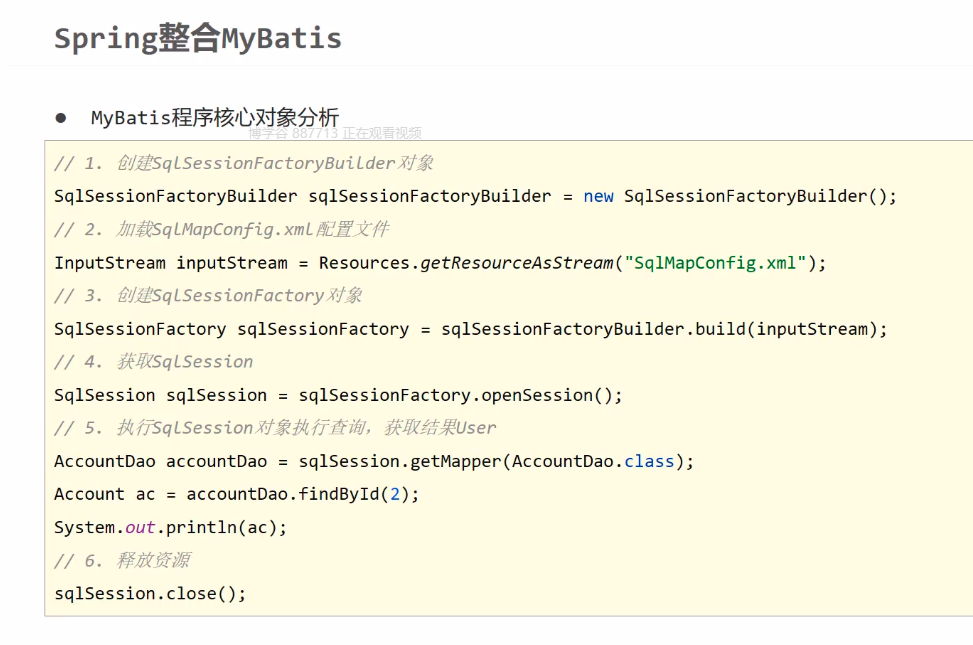This screenshot has width=973, height=645.
Task: Click the comment about executing the query
Action: coord(275,427)
